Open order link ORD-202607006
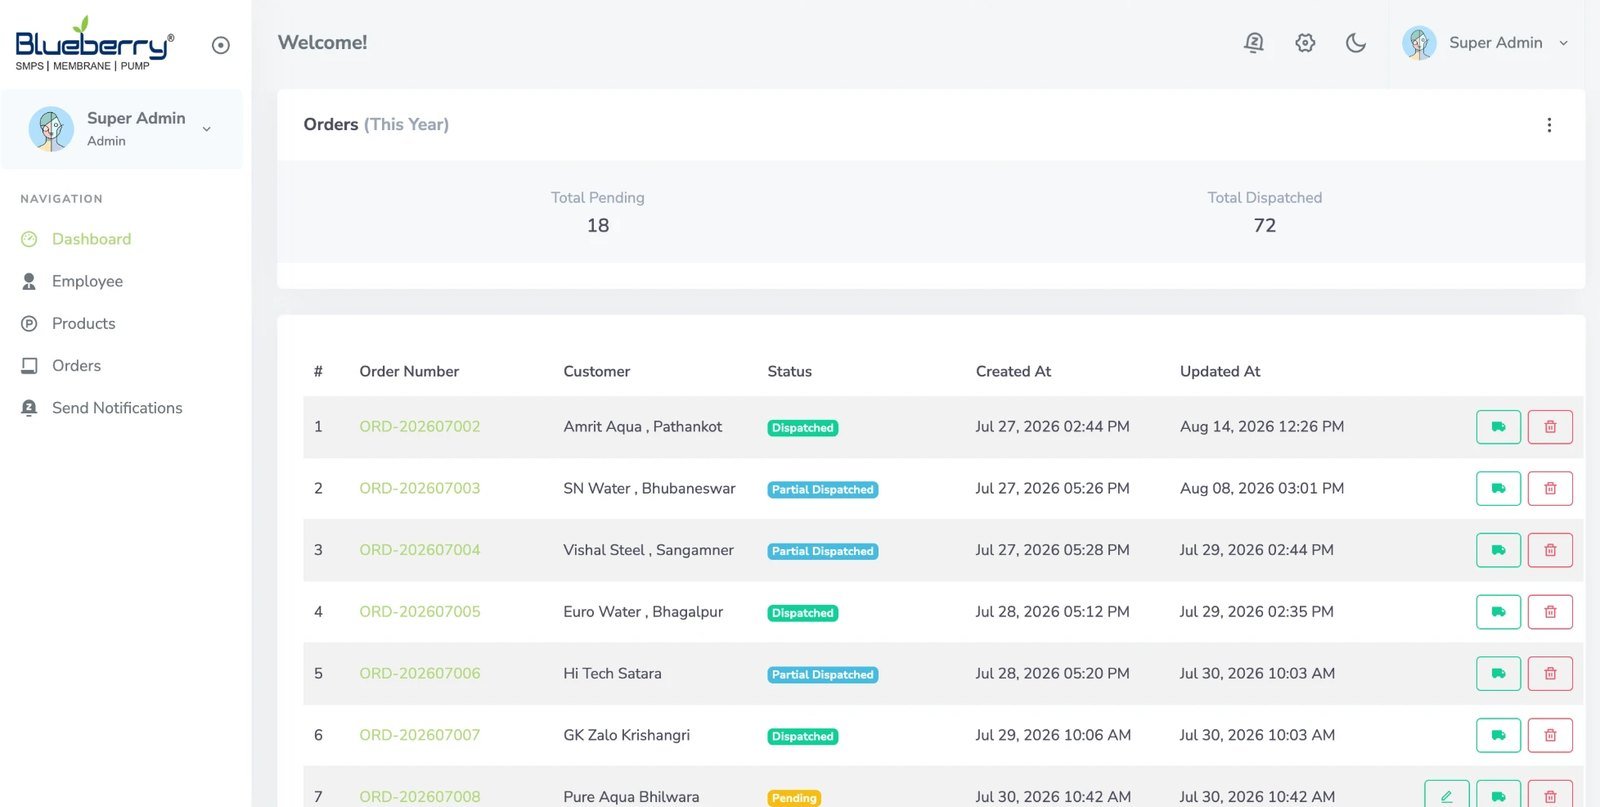Viewport: 1600px width, 807px height. [420, 673]
